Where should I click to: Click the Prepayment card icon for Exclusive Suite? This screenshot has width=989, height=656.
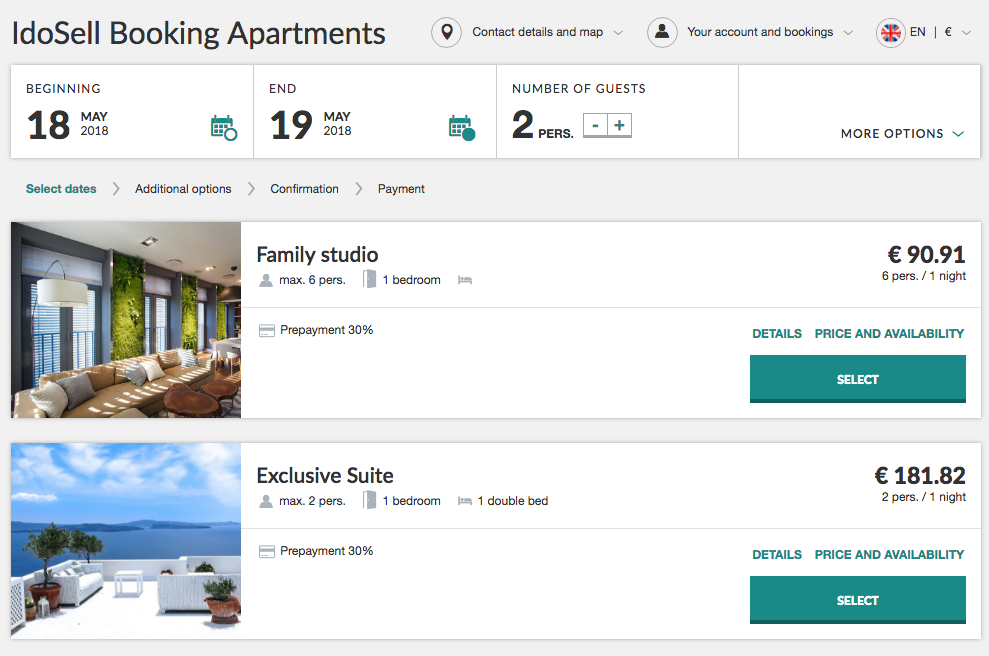tap(267, 551)
